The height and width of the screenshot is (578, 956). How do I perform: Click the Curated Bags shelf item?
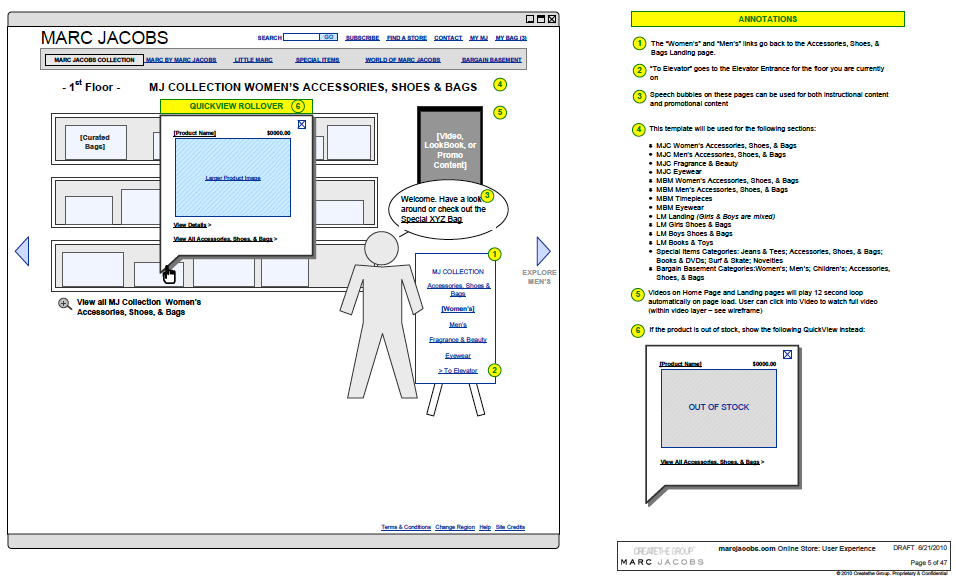(x=95, y=142)
